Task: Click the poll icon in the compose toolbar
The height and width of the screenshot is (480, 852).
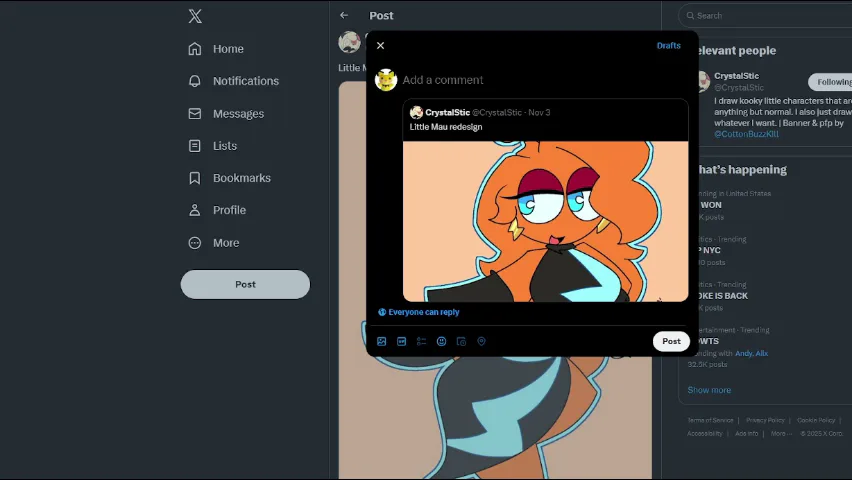Action: [421, 341]
